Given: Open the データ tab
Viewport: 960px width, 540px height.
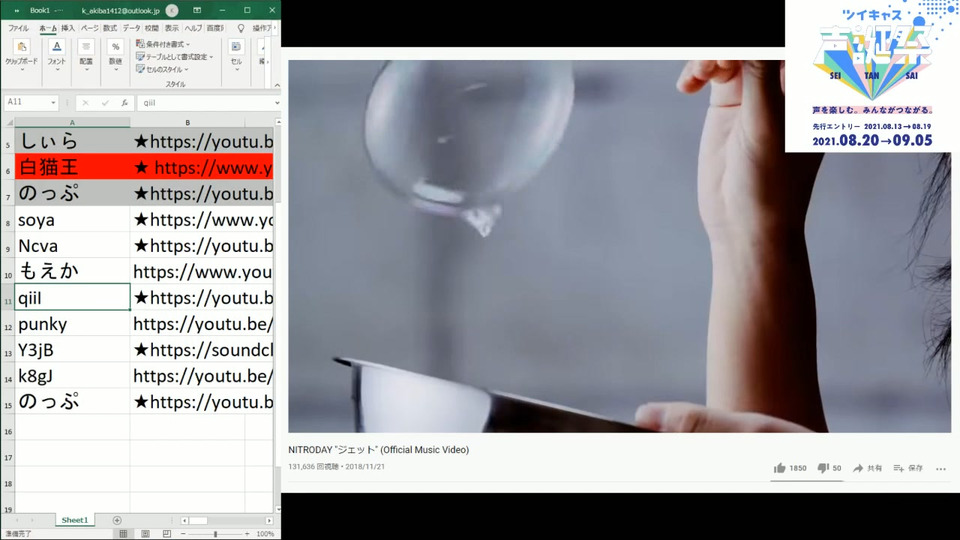Looking at the screenshot, I should click(131, 28).
